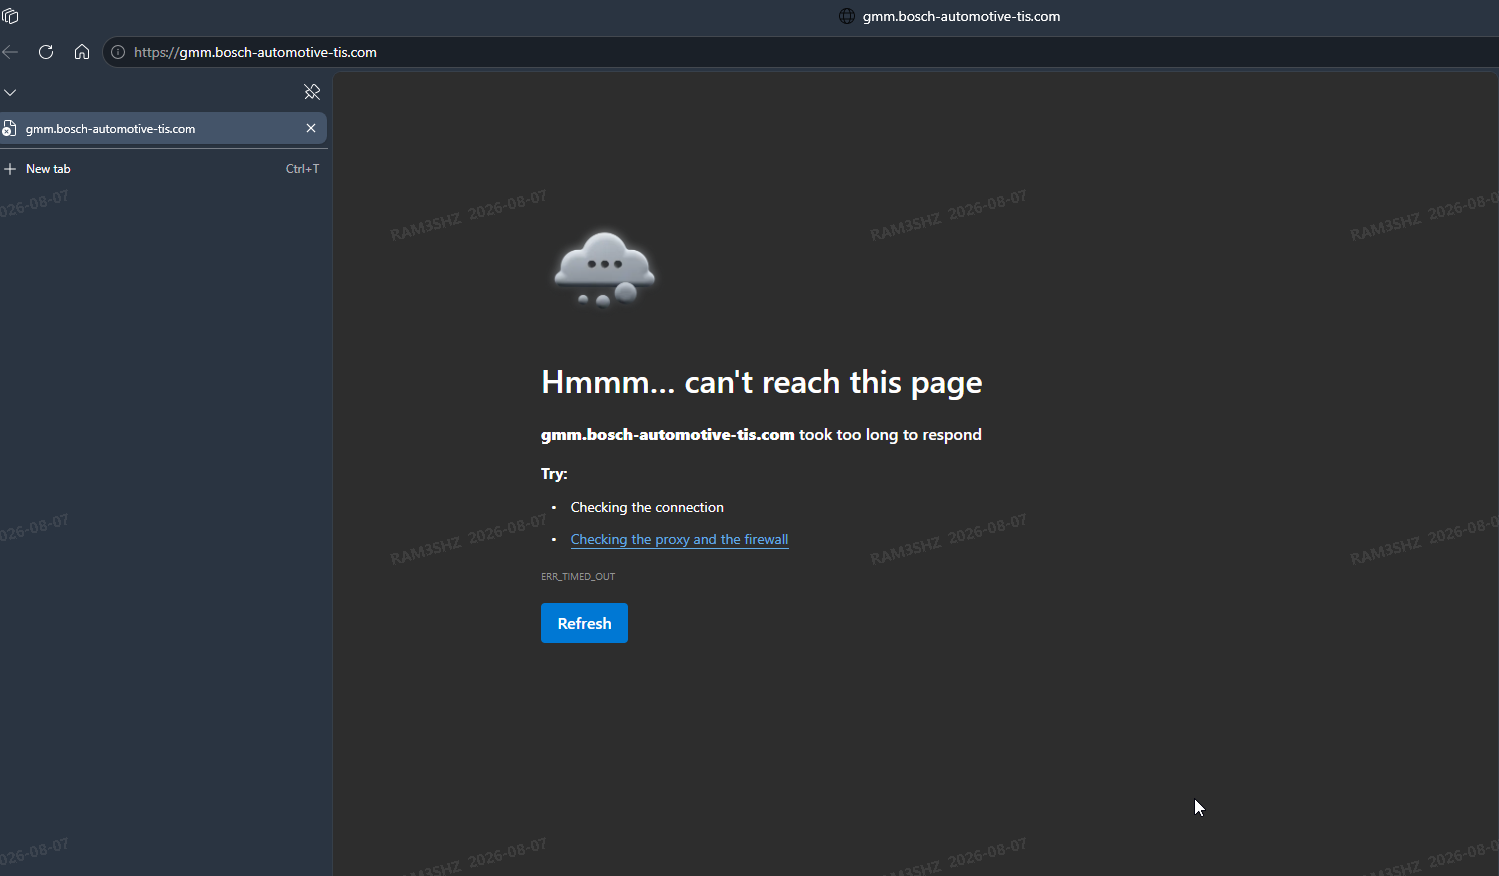Open a New tab

163,169
